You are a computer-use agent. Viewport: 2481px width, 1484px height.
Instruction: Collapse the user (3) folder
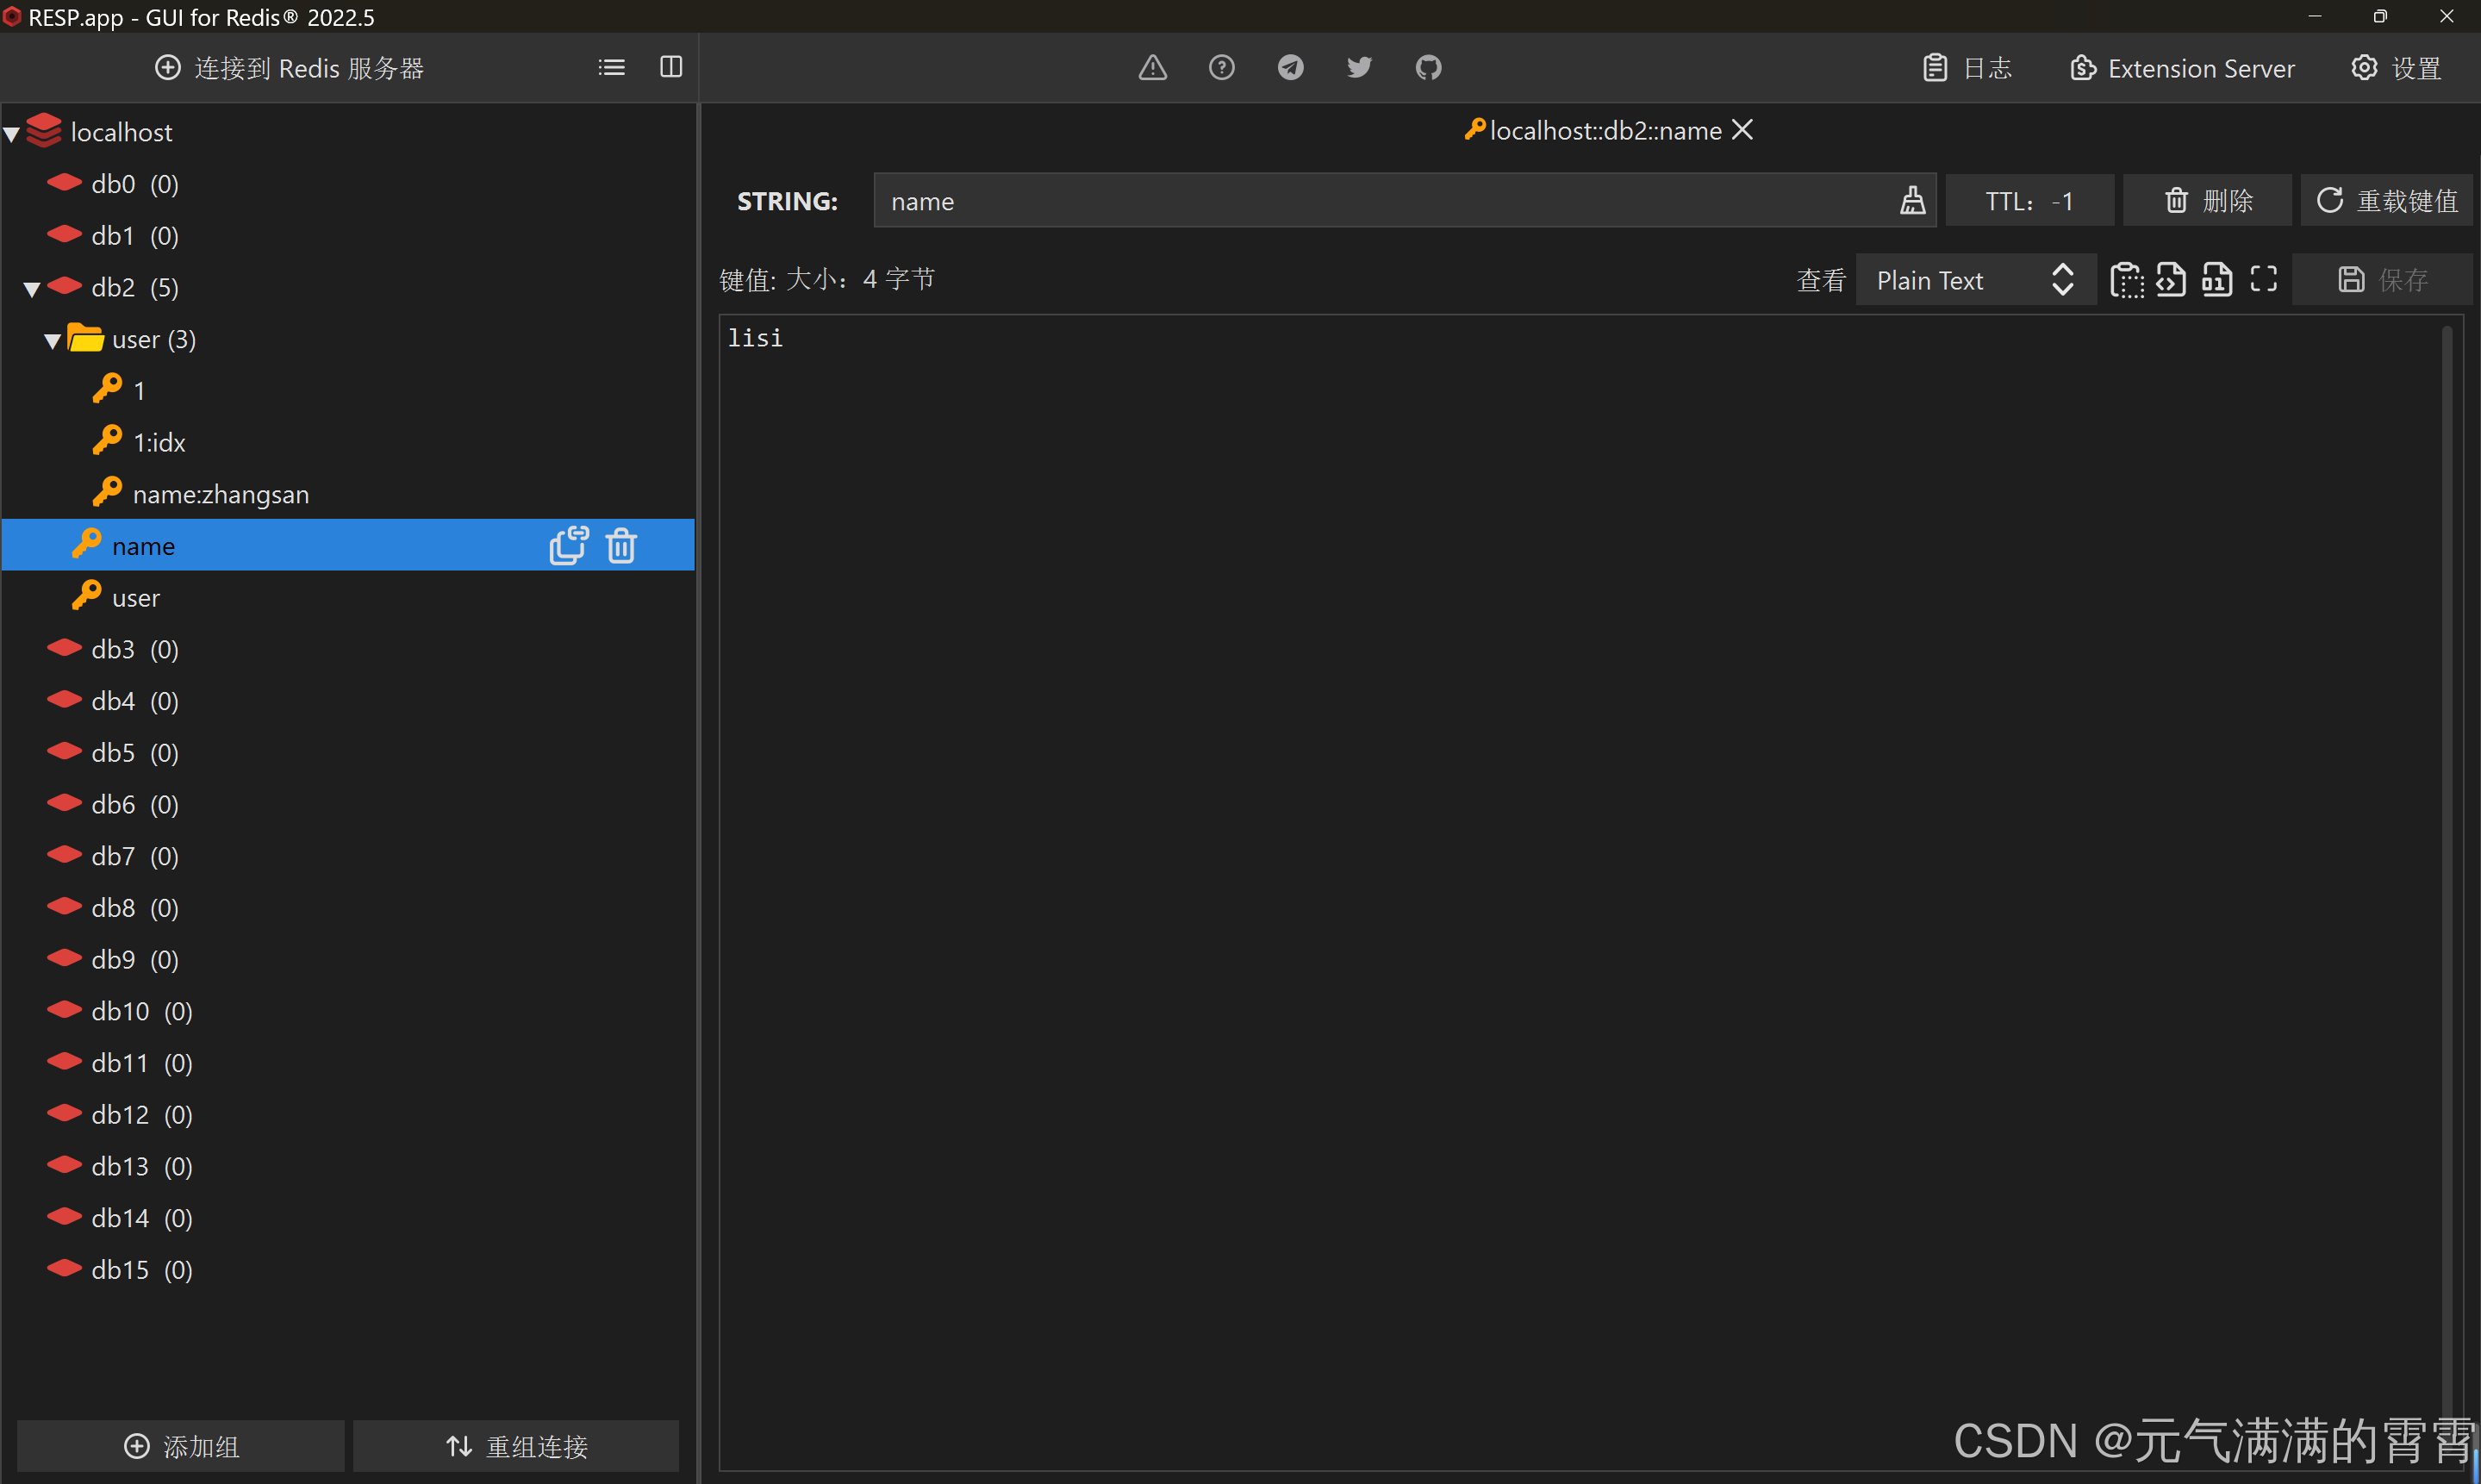tap(52, 341)
